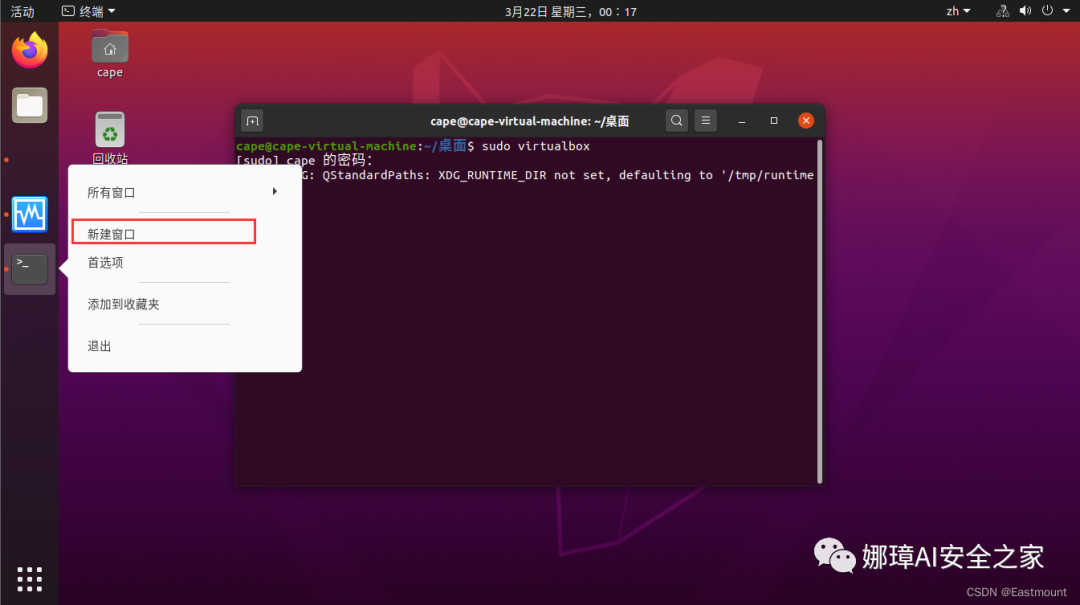Show applications grid in the dock
The width and height of the screenshot is (1080, 605).
pos(30,580)
